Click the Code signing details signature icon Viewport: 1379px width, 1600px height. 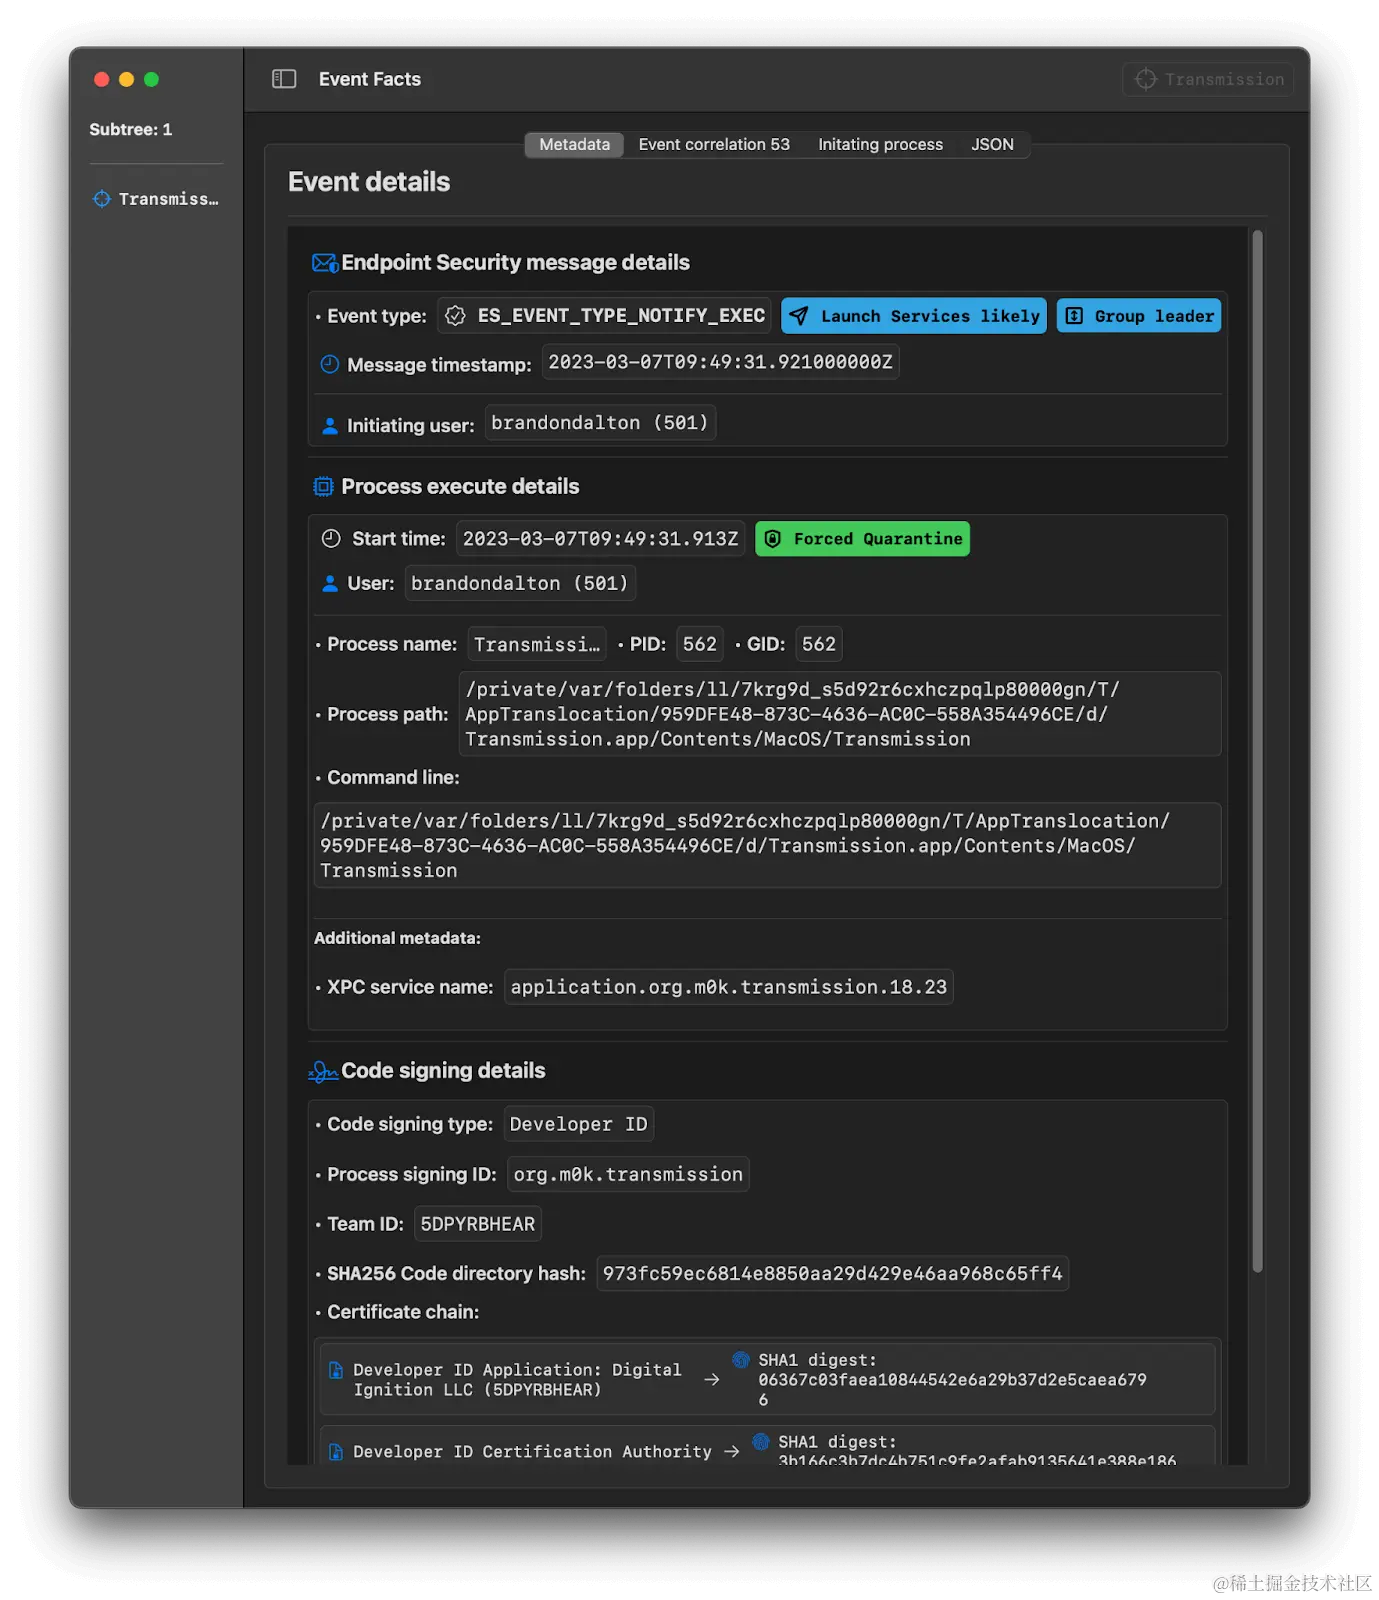tap(323, 1071)
